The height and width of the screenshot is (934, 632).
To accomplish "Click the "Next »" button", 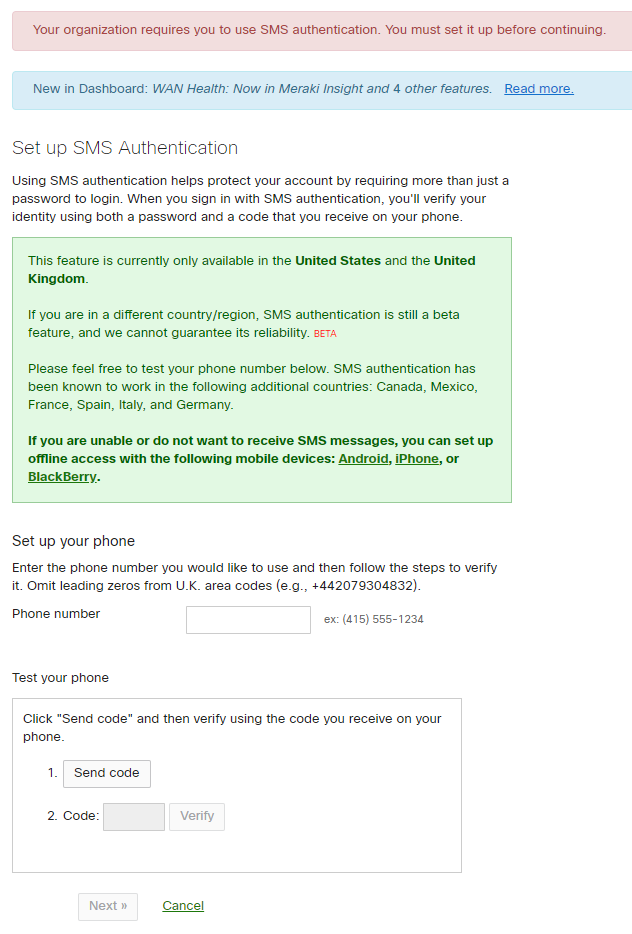I will 107,906.
